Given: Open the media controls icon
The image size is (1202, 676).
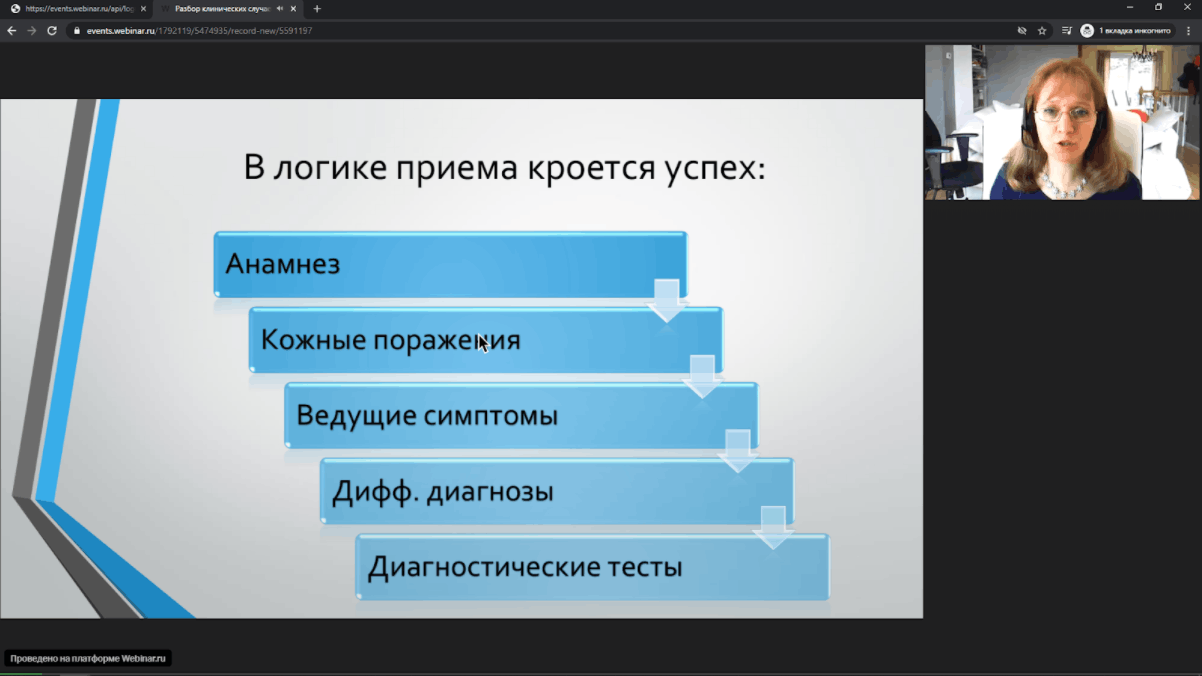Looking at the screenshot, I should click(1066, 31).
